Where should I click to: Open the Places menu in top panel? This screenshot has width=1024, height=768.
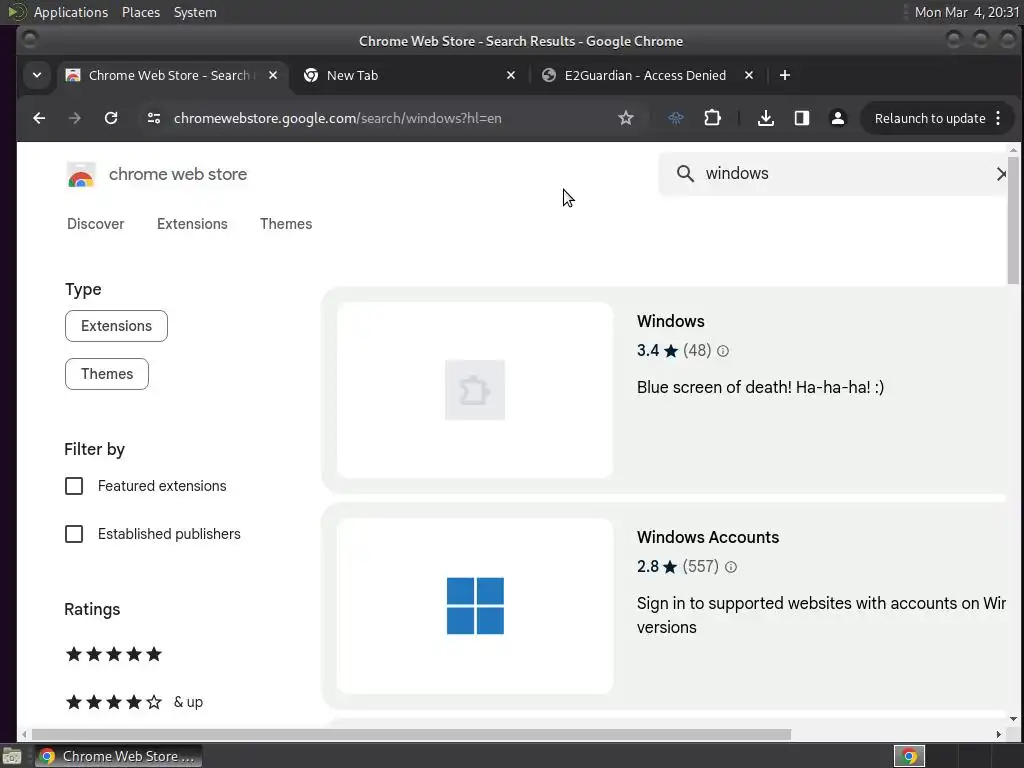[x=141, y=12]
